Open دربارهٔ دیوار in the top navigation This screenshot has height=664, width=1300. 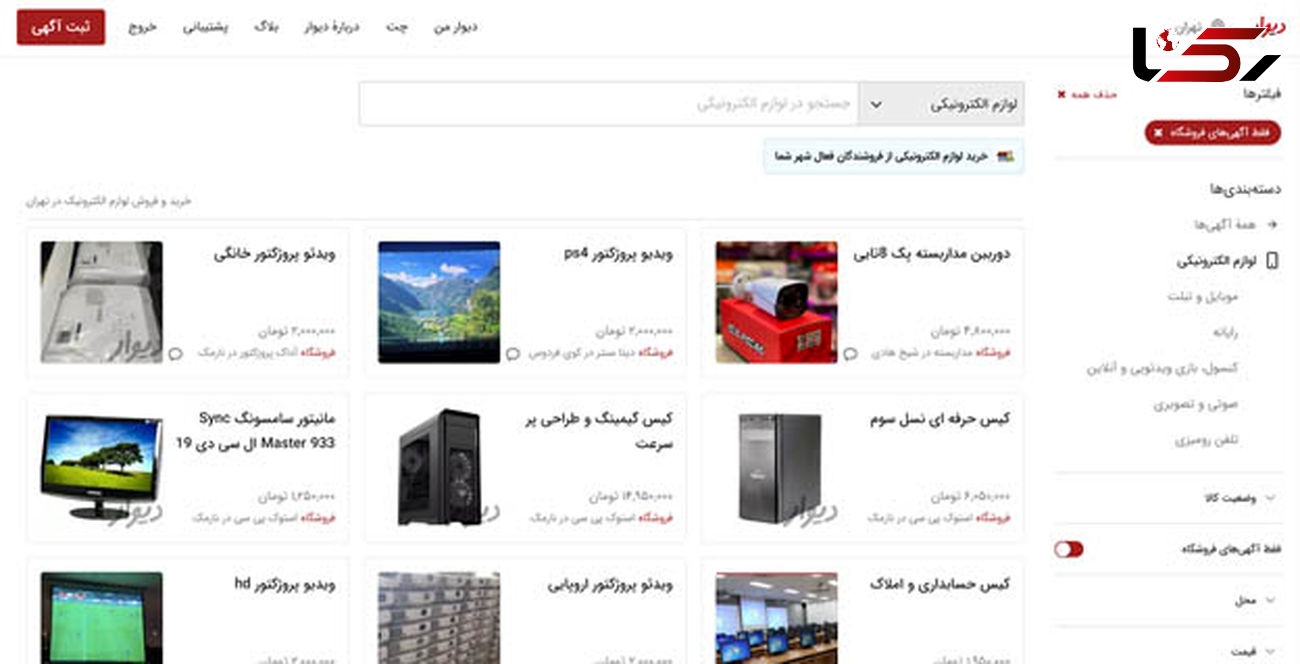coord(332,27)
